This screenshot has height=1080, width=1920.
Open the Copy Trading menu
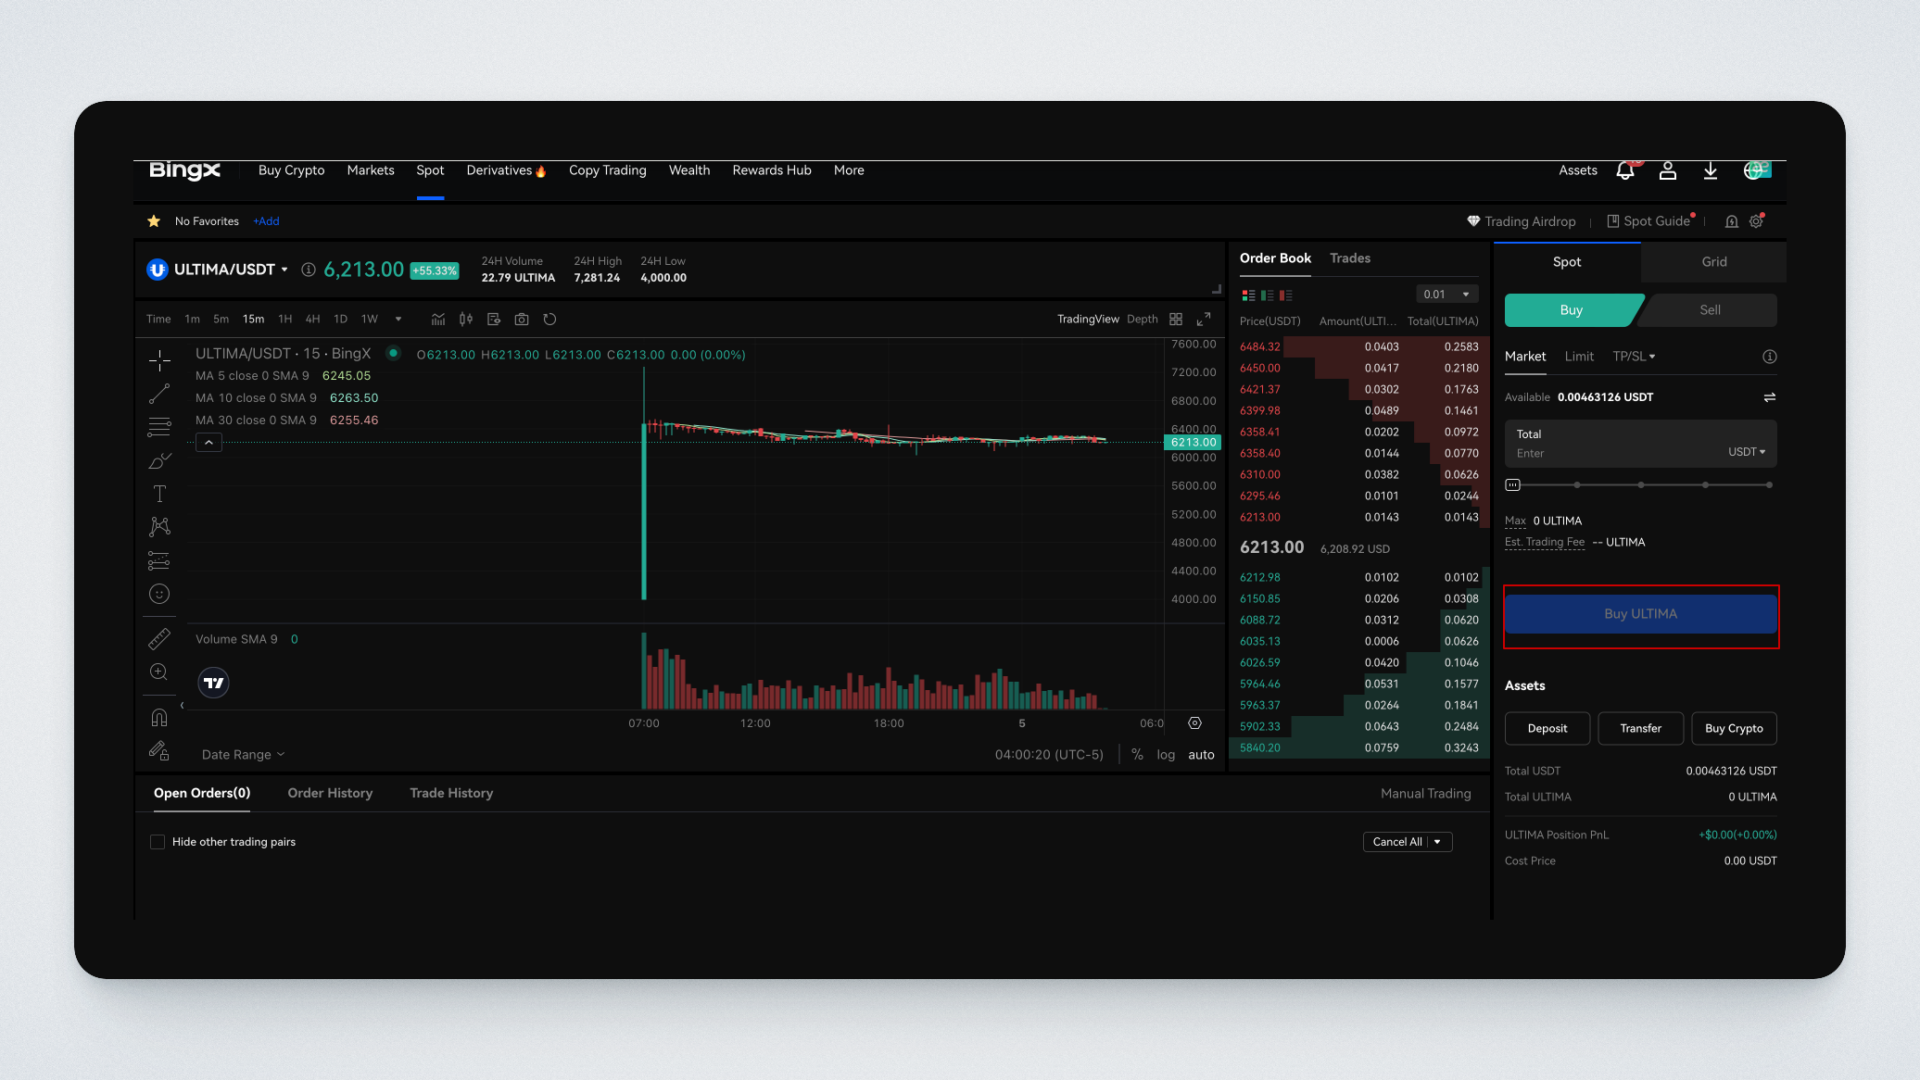pyautogui.click(x=607, y=170)
